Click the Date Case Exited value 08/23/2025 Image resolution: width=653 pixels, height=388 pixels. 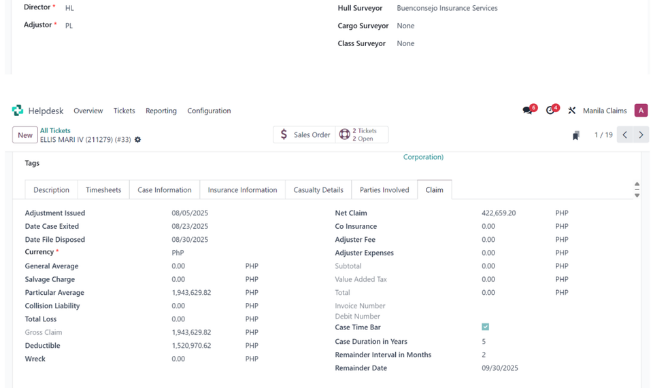coord(189,226)
